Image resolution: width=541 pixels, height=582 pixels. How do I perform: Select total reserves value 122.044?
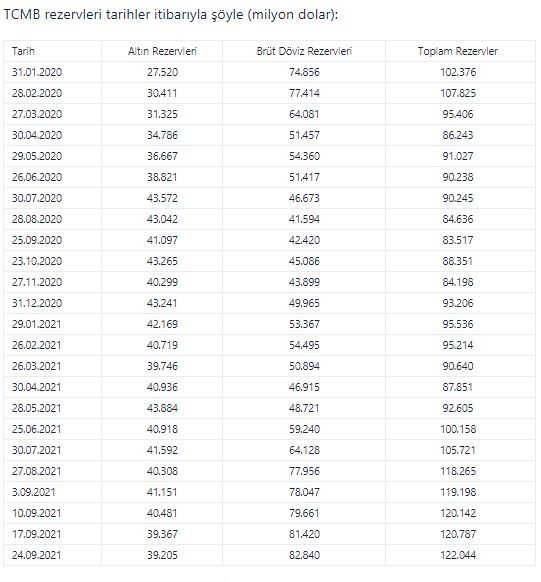point(458,555)
